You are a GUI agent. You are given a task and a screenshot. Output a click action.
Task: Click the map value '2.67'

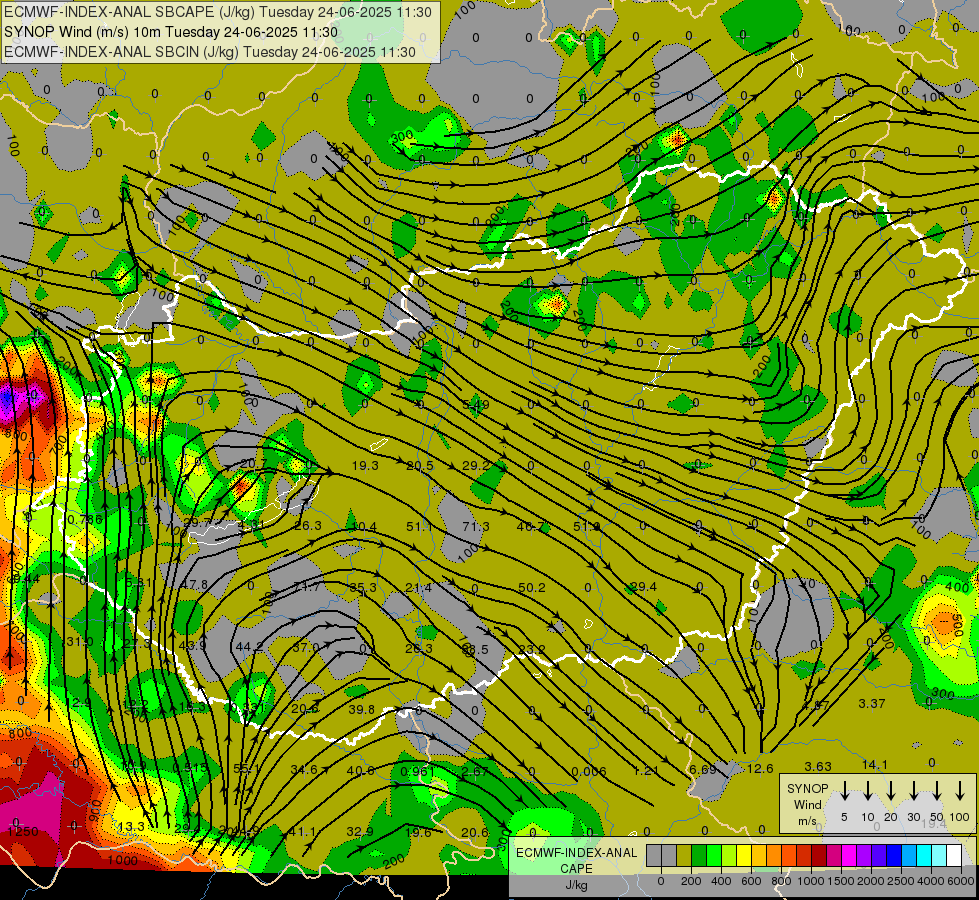pyautogui.click(x=475, y=771)
